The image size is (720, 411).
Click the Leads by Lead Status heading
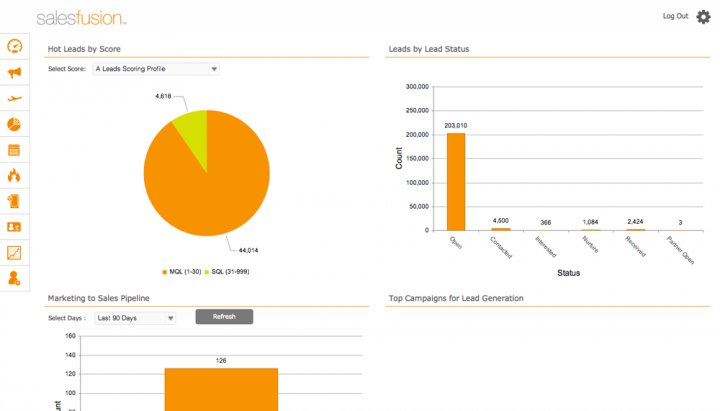coord(429,49)
